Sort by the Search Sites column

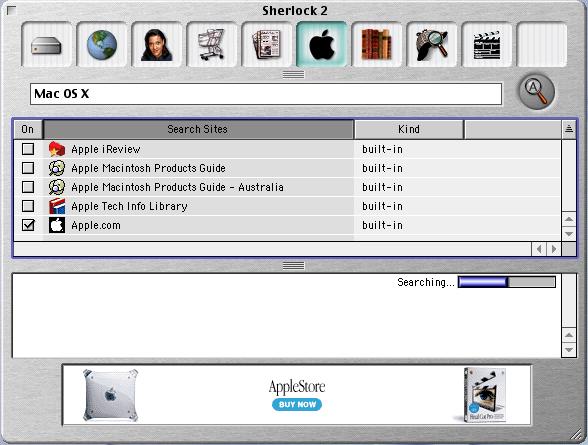(x=198, y=129)
